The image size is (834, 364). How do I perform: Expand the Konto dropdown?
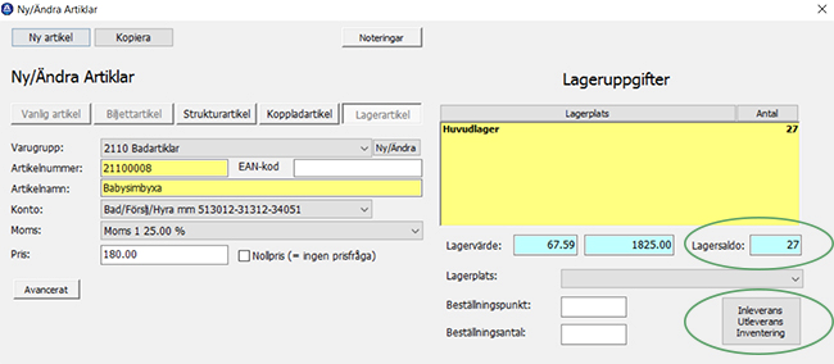tap(236, 210)
